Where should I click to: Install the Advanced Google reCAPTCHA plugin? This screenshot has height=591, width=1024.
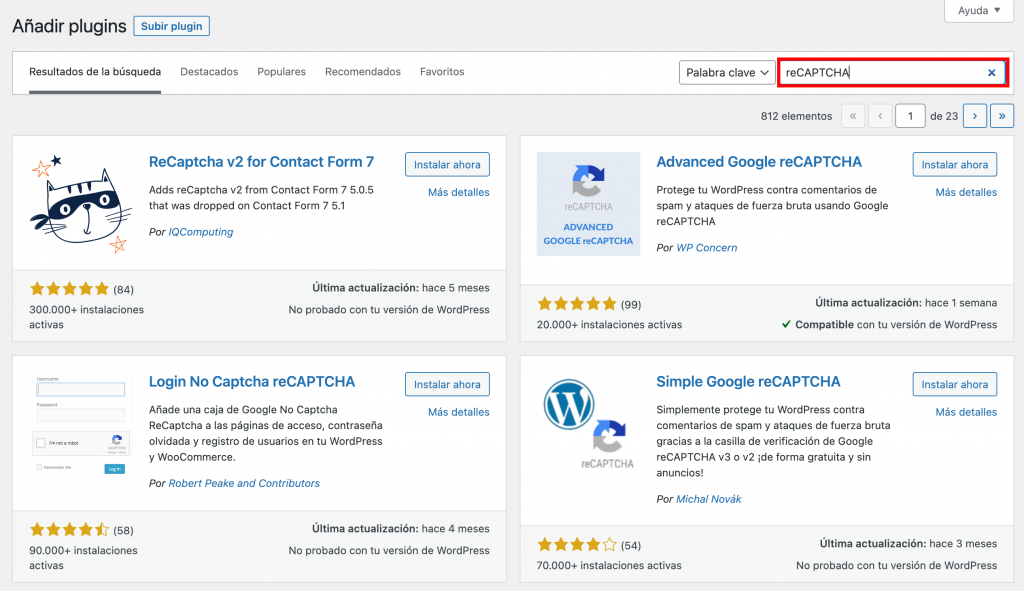click(x=954, y=165)
